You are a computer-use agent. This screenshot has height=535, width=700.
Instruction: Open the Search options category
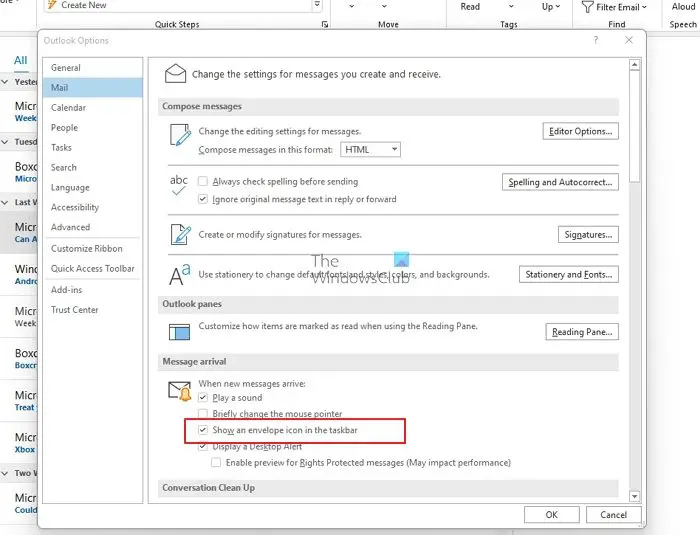(93, 167)
